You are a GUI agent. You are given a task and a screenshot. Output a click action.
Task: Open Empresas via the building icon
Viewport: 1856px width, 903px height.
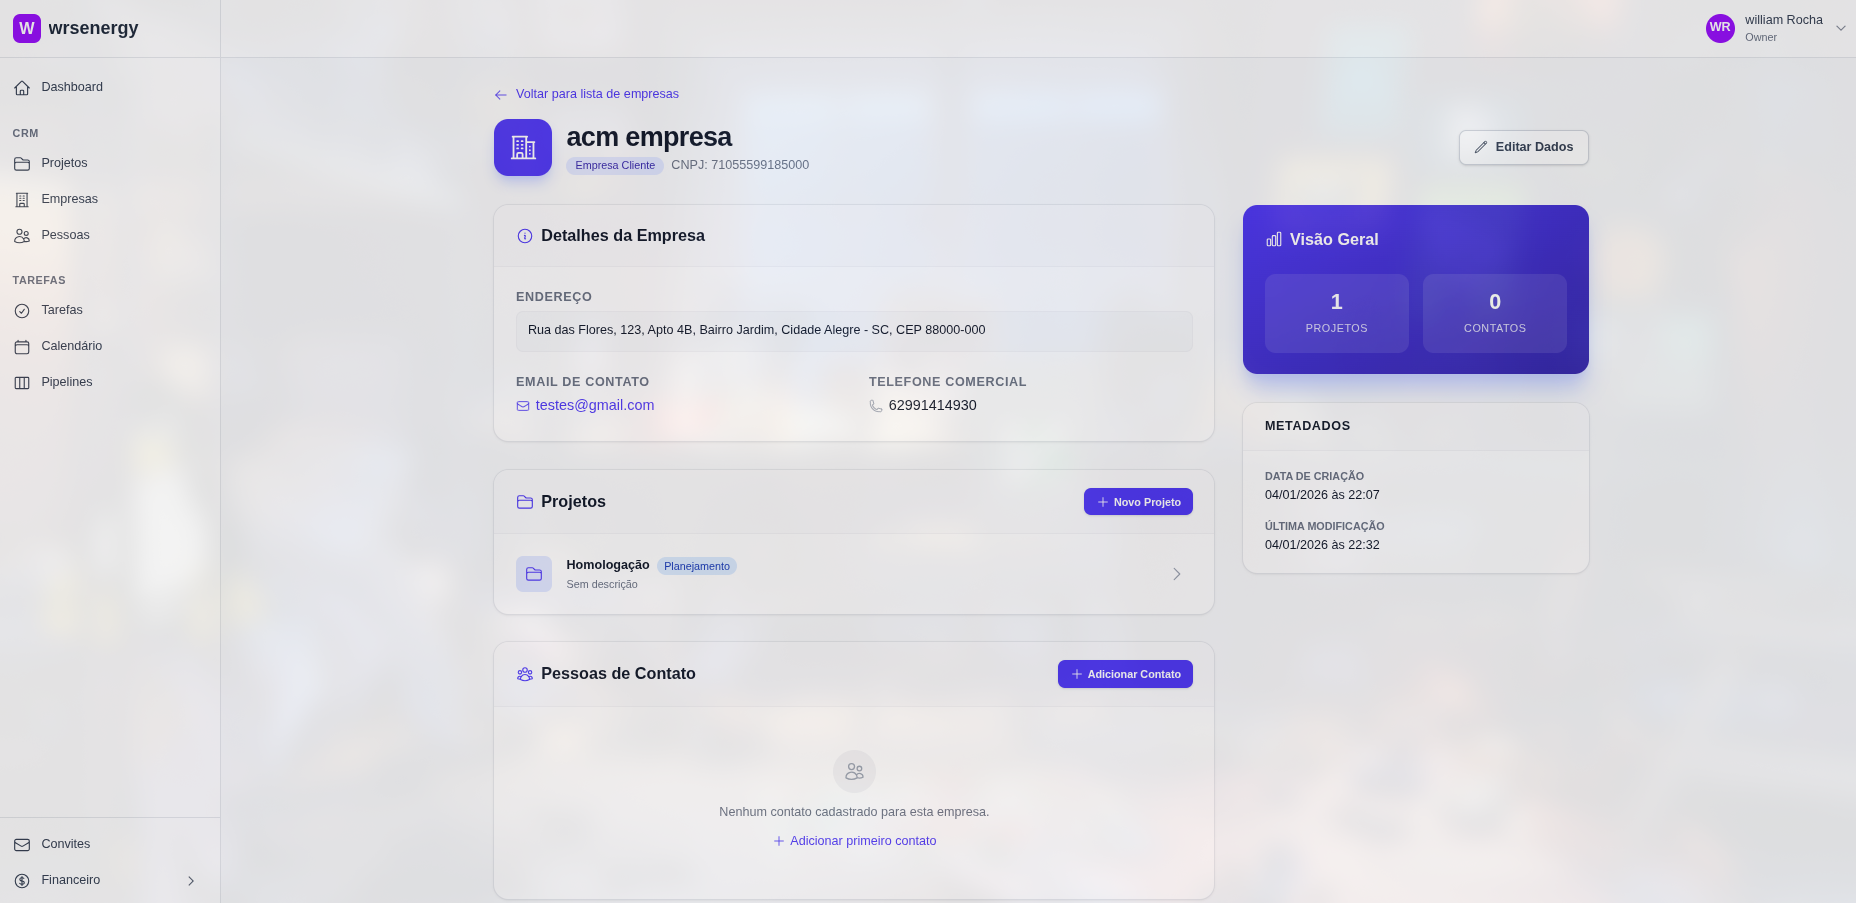coord(23,199)
